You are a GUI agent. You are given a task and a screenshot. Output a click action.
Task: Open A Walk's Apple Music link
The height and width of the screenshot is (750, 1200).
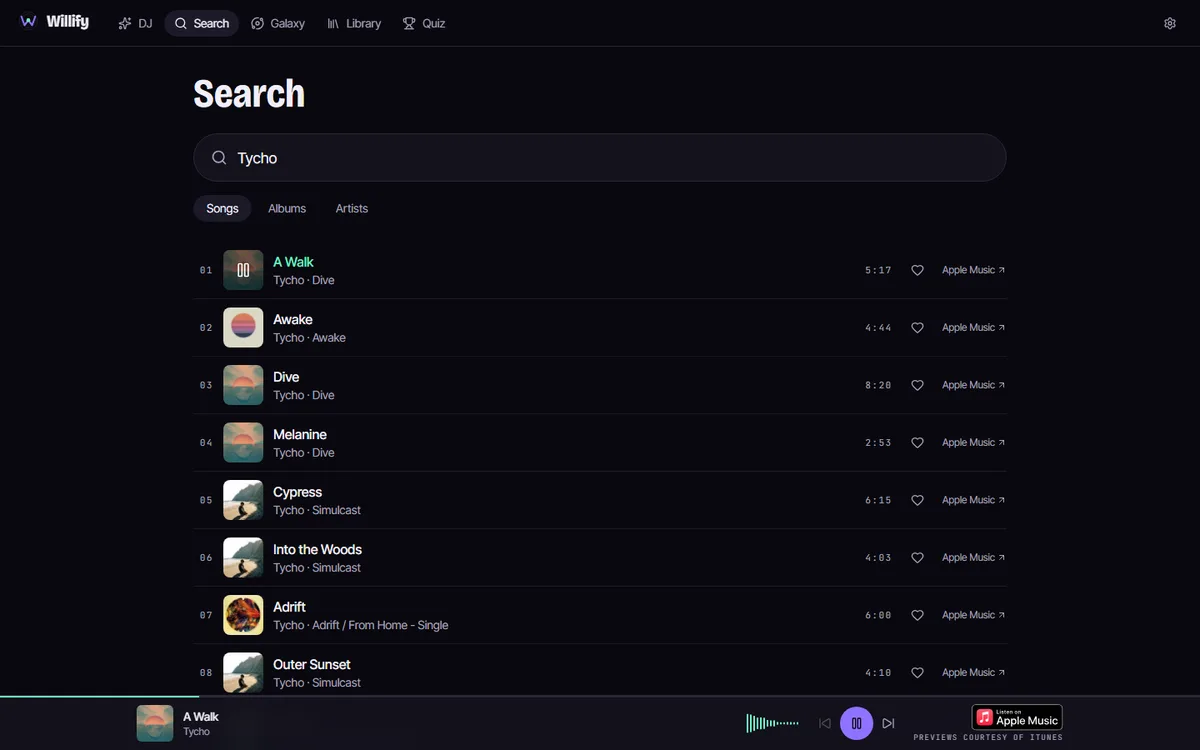click(973, 270)
